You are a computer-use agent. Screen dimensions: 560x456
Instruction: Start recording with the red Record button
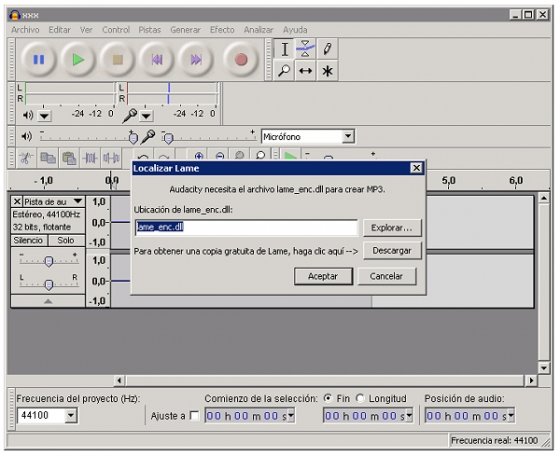pyautogui.click(x=241, y=60)
